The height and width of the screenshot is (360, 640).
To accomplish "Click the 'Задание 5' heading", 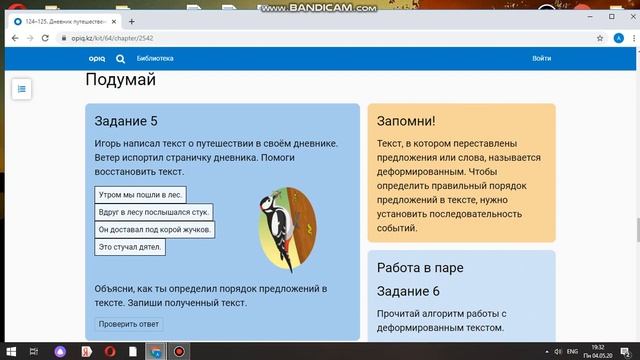I will click(126, 121).
